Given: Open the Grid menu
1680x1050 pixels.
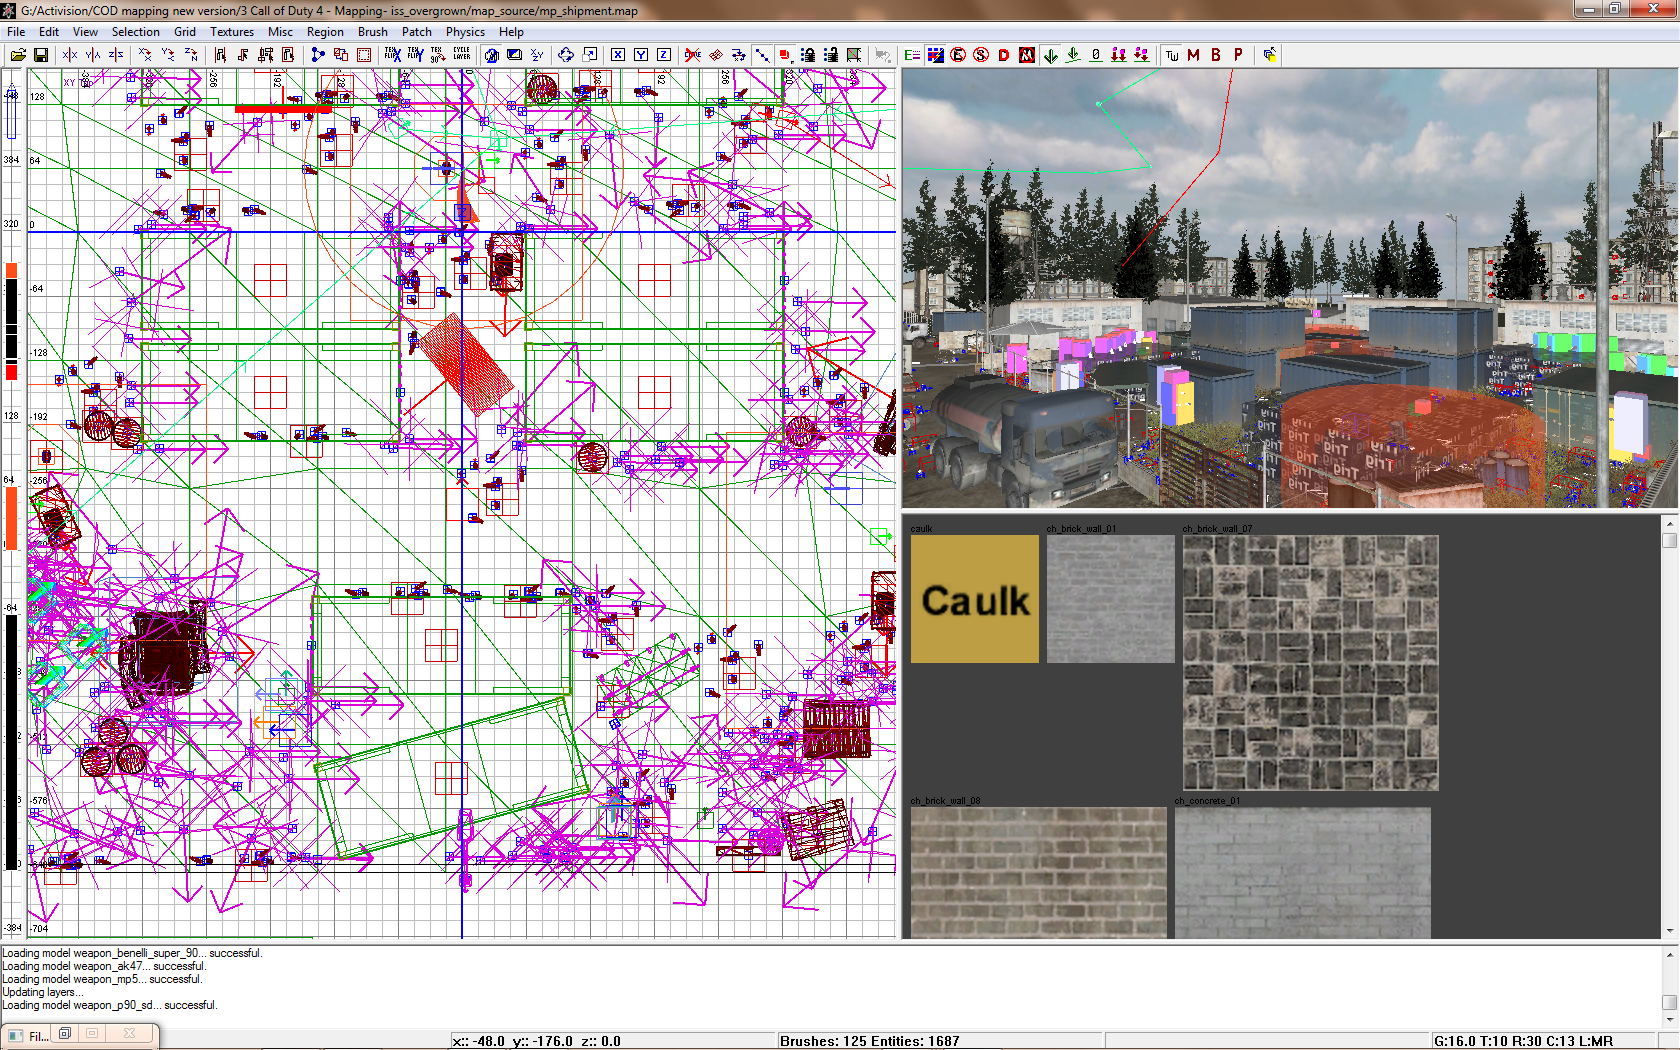Looking at the screenshot, I should 185,32.
